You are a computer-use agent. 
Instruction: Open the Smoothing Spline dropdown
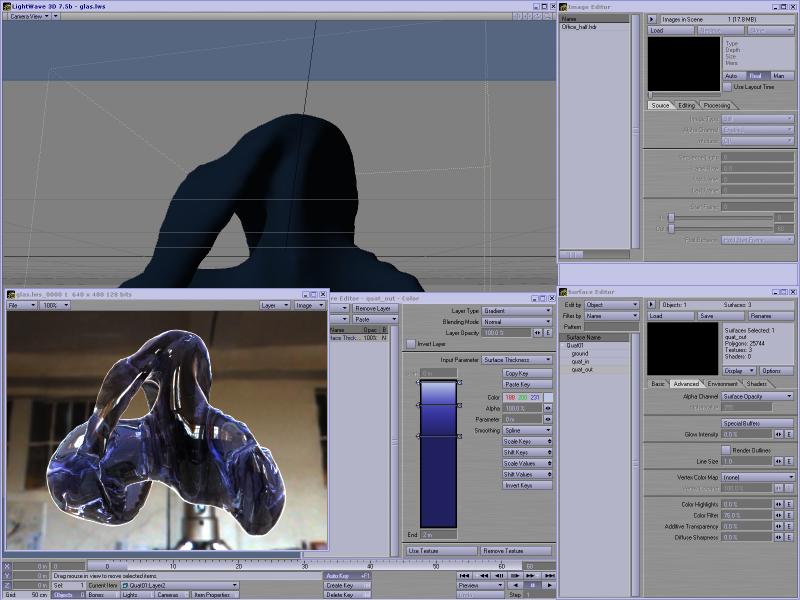pyautogui.click(x=528, y=431)
